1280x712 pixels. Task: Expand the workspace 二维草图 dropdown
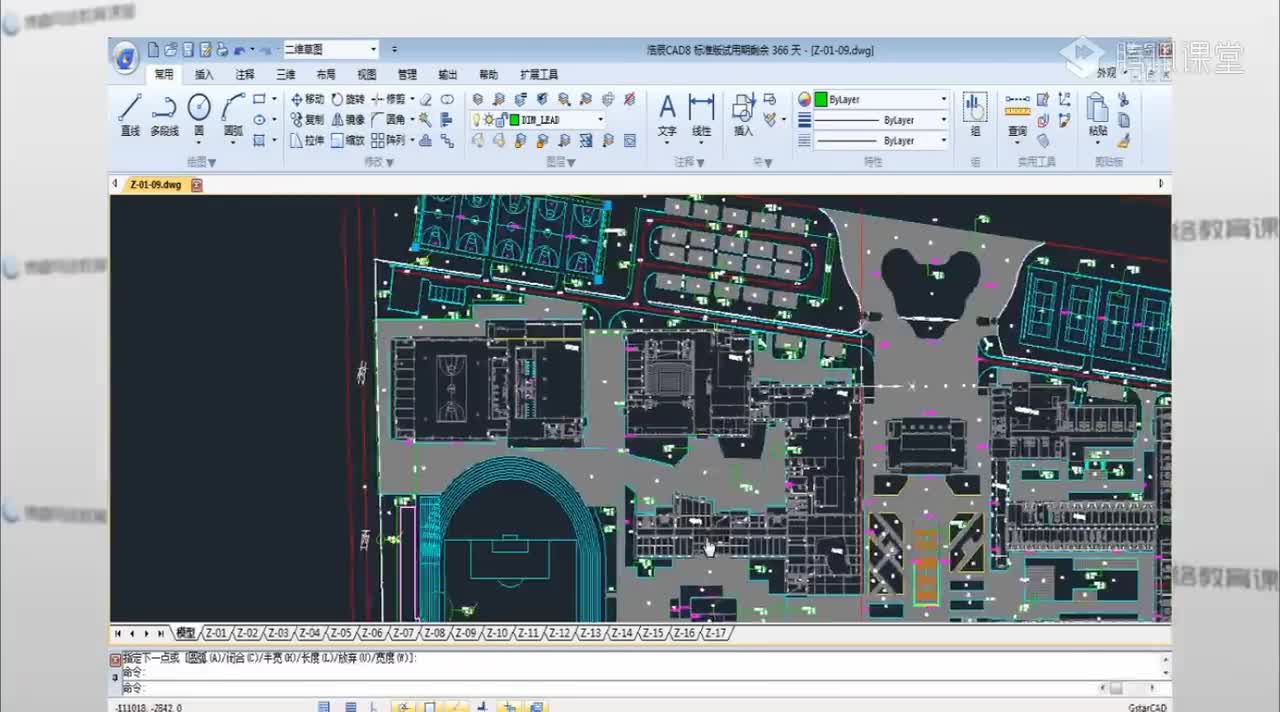click(373, 49)
